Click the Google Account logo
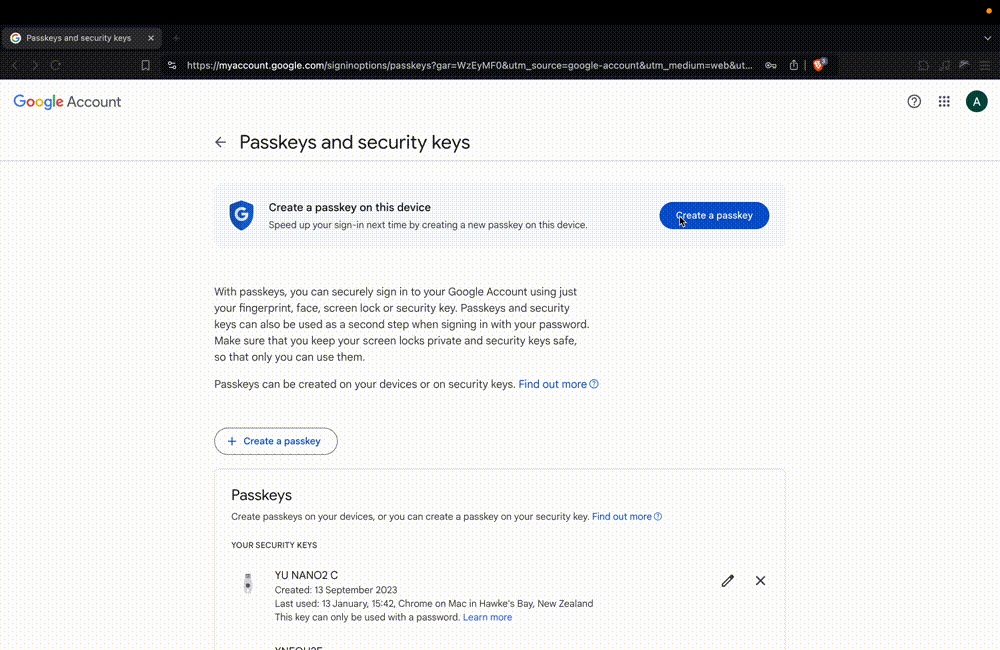 pos(67,102)
